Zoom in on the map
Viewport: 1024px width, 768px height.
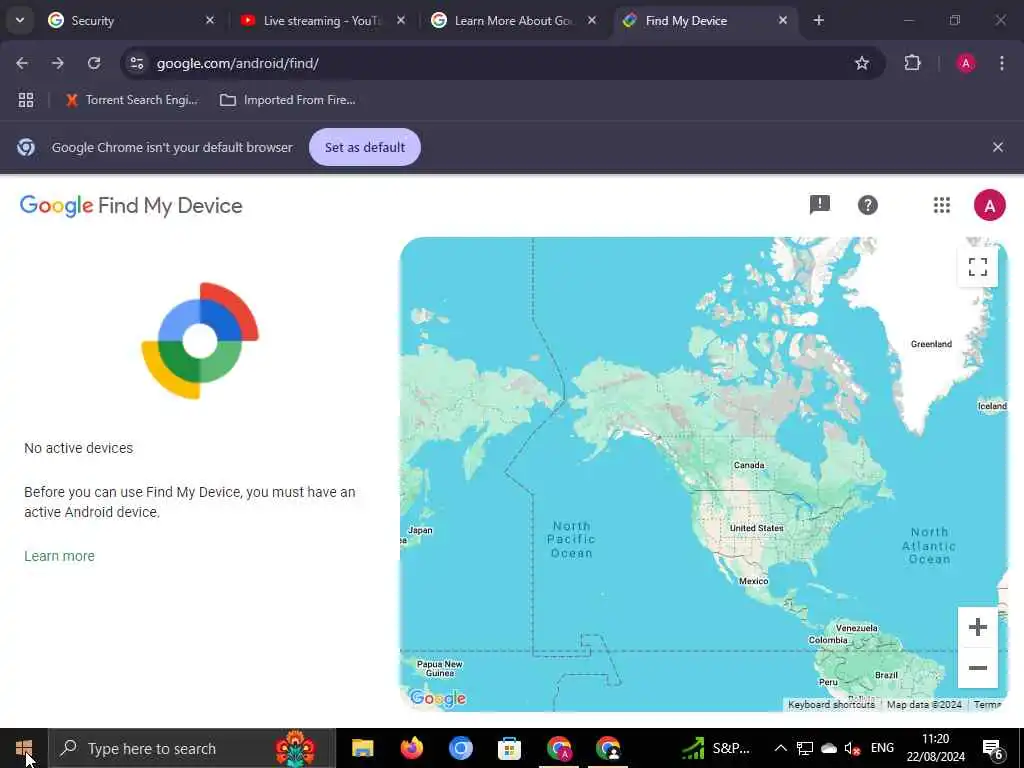[978, 627]
